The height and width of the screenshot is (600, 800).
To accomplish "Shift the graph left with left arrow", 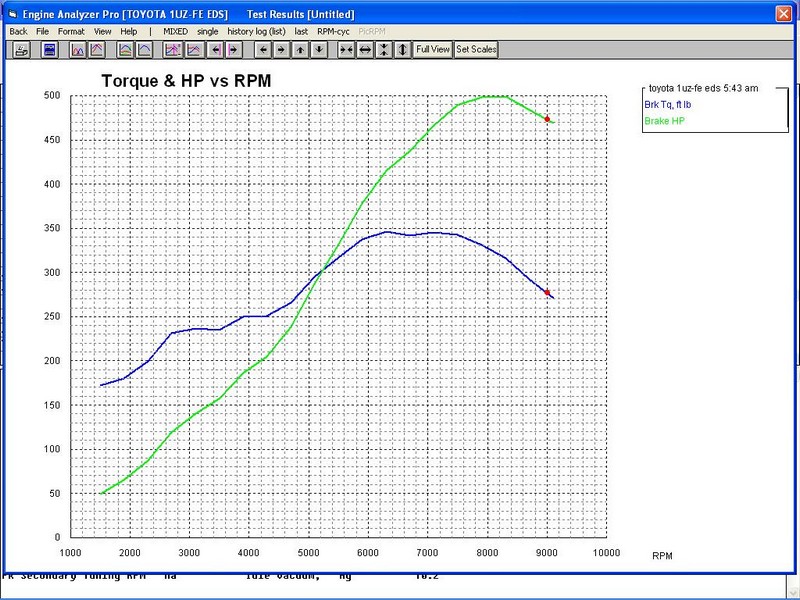I will point(263,49).
